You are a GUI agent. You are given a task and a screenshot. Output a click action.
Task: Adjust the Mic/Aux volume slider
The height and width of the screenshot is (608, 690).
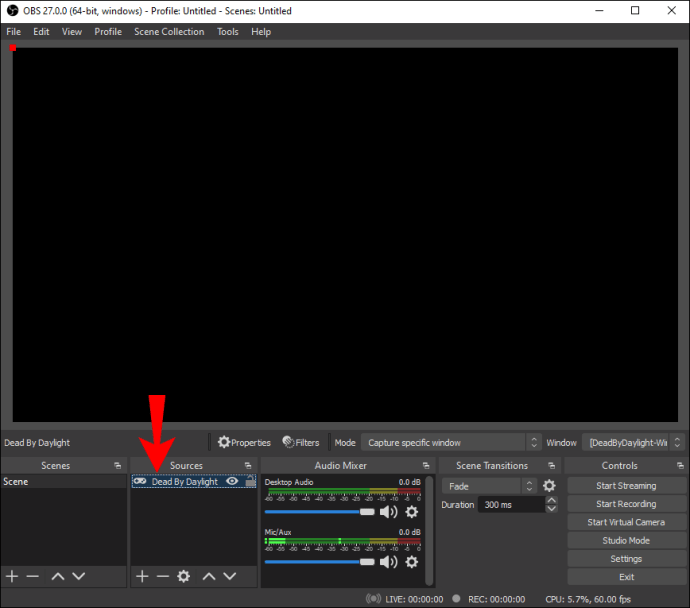click(x=319, y=562)
